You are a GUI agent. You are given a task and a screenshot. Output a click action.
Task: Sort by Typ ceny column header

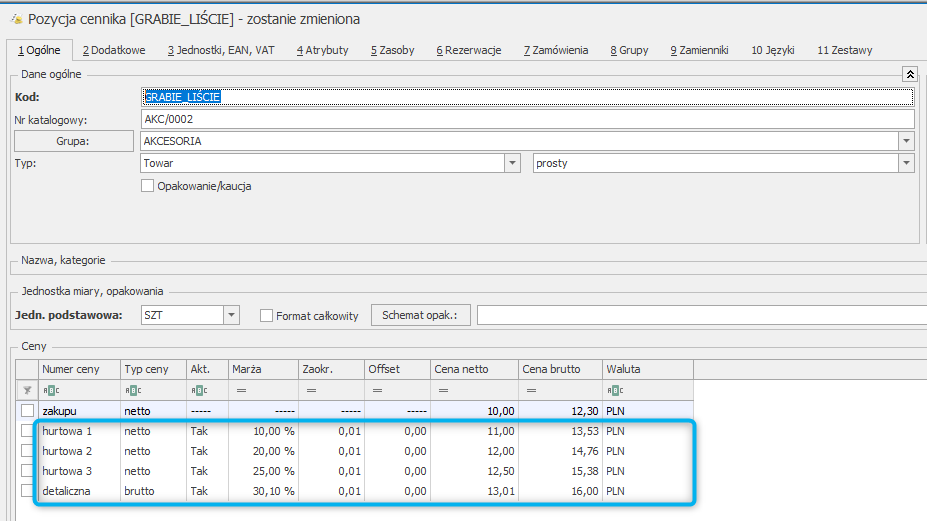click(153, 369)
